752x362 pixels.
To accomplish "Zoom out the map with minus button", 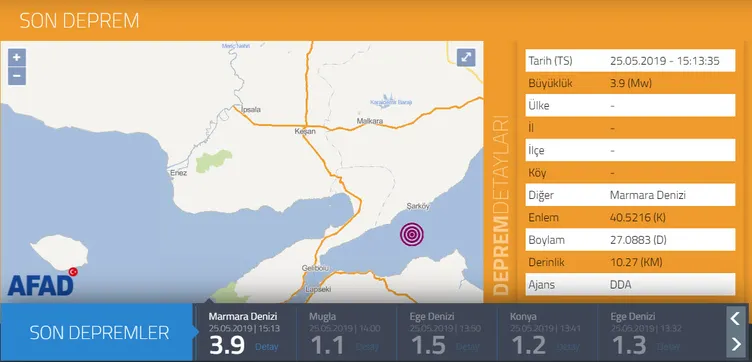I will [17, 76].
